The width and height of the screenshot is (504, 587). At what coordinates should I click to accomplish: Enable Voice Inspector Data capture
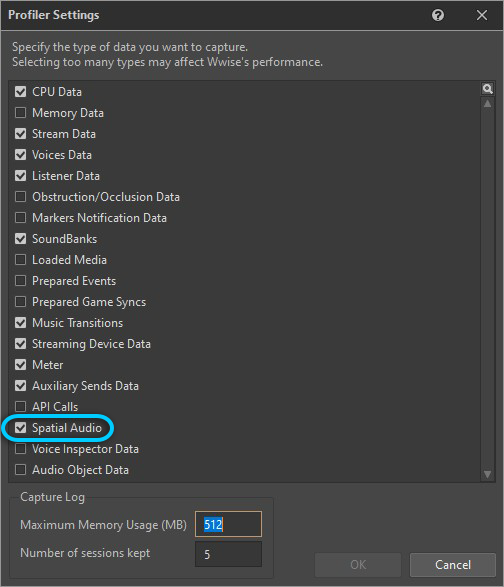[21, 449]
